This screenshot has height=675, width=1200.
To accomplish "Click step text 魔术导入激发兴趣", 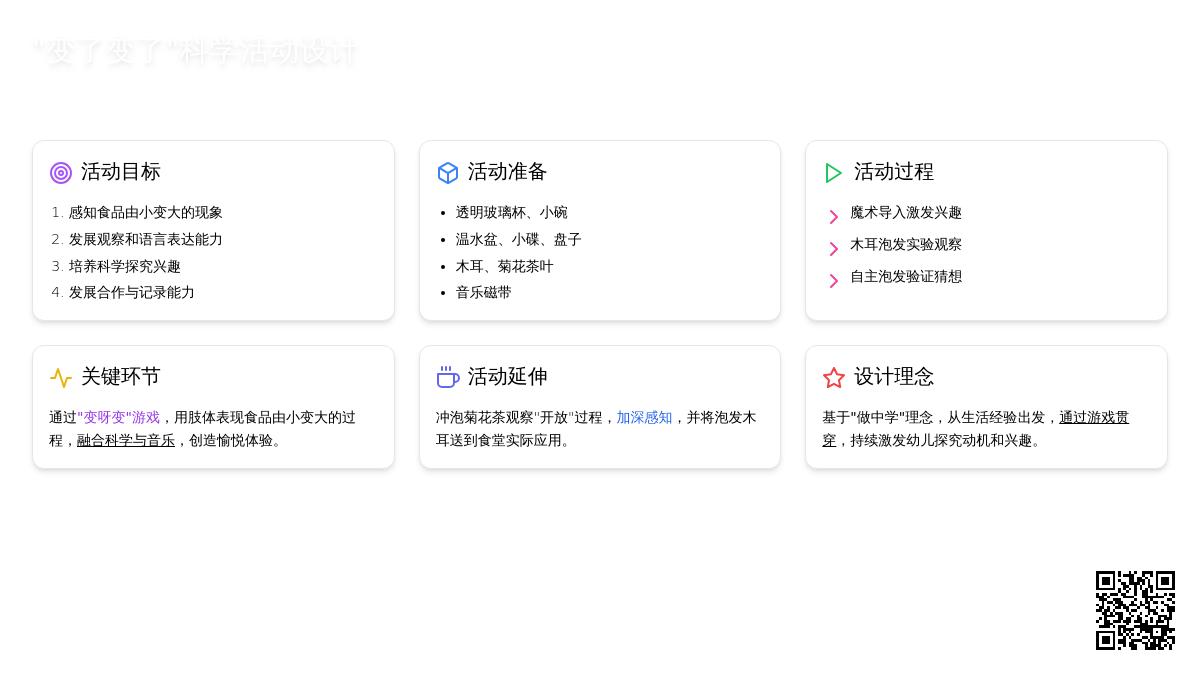I will (906, 213).
